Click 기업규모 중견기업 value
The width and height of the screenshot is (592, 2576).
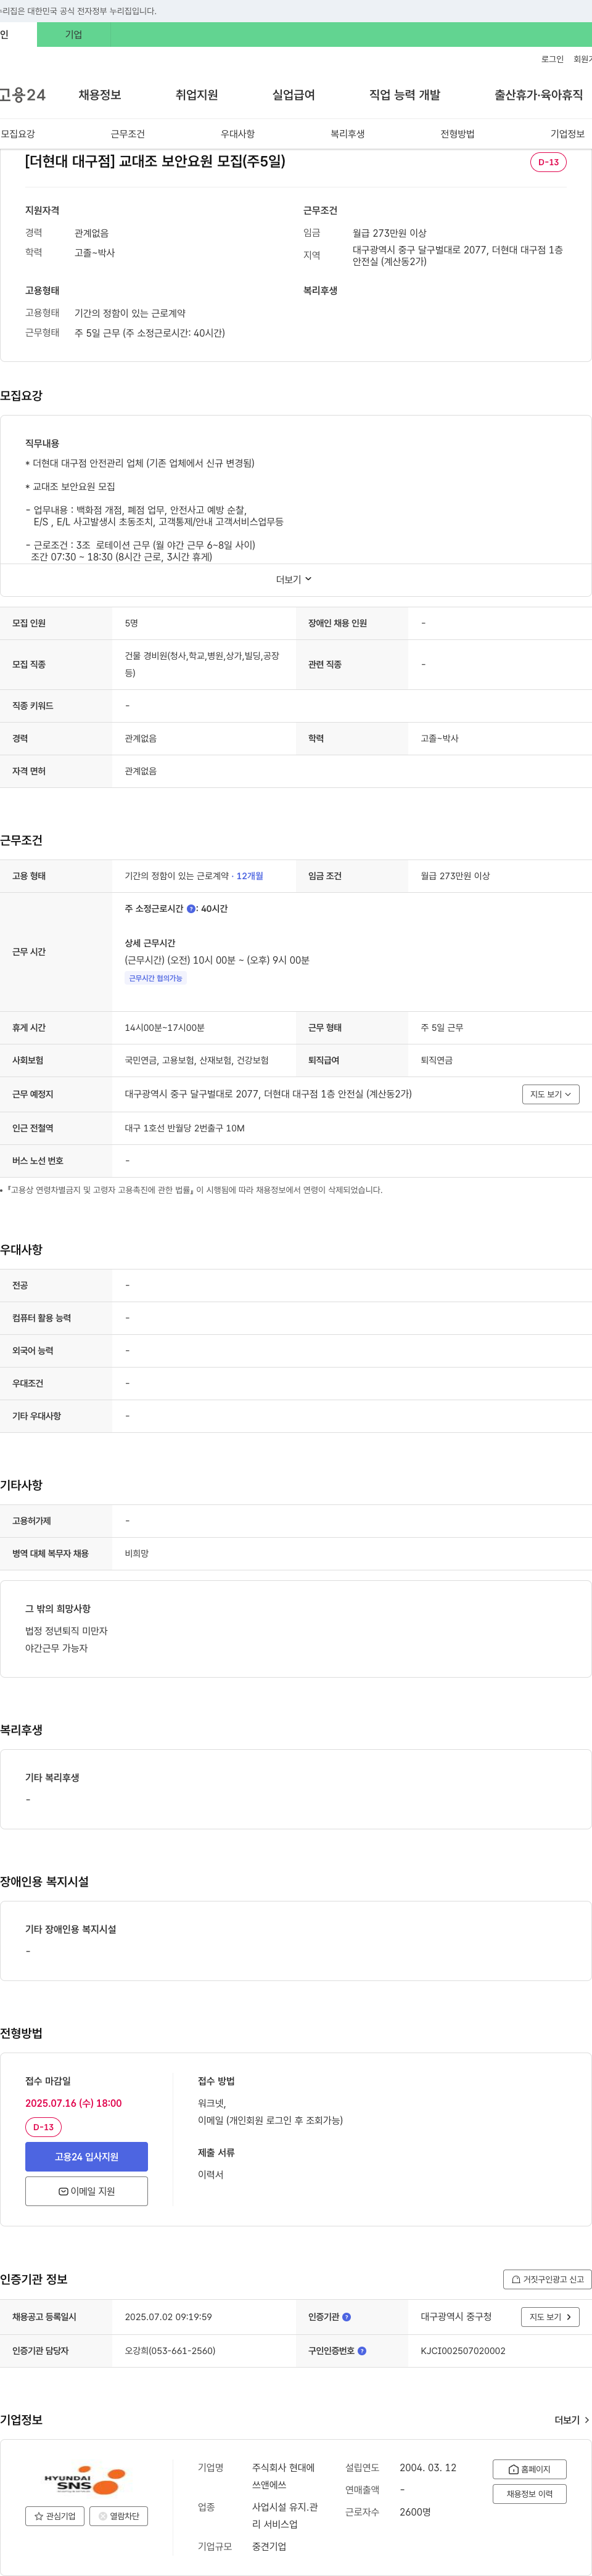[269, 2547]
